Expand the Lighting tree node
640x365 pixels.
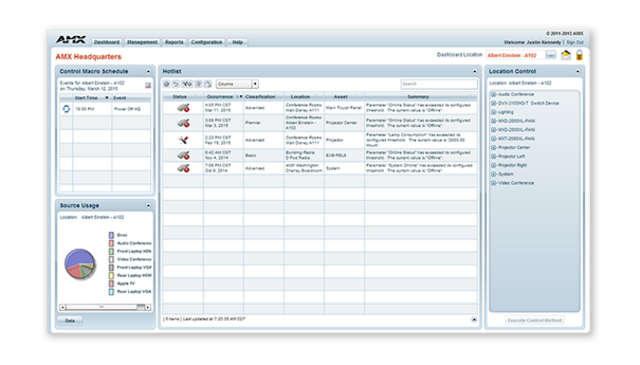(x=493, y=112)
